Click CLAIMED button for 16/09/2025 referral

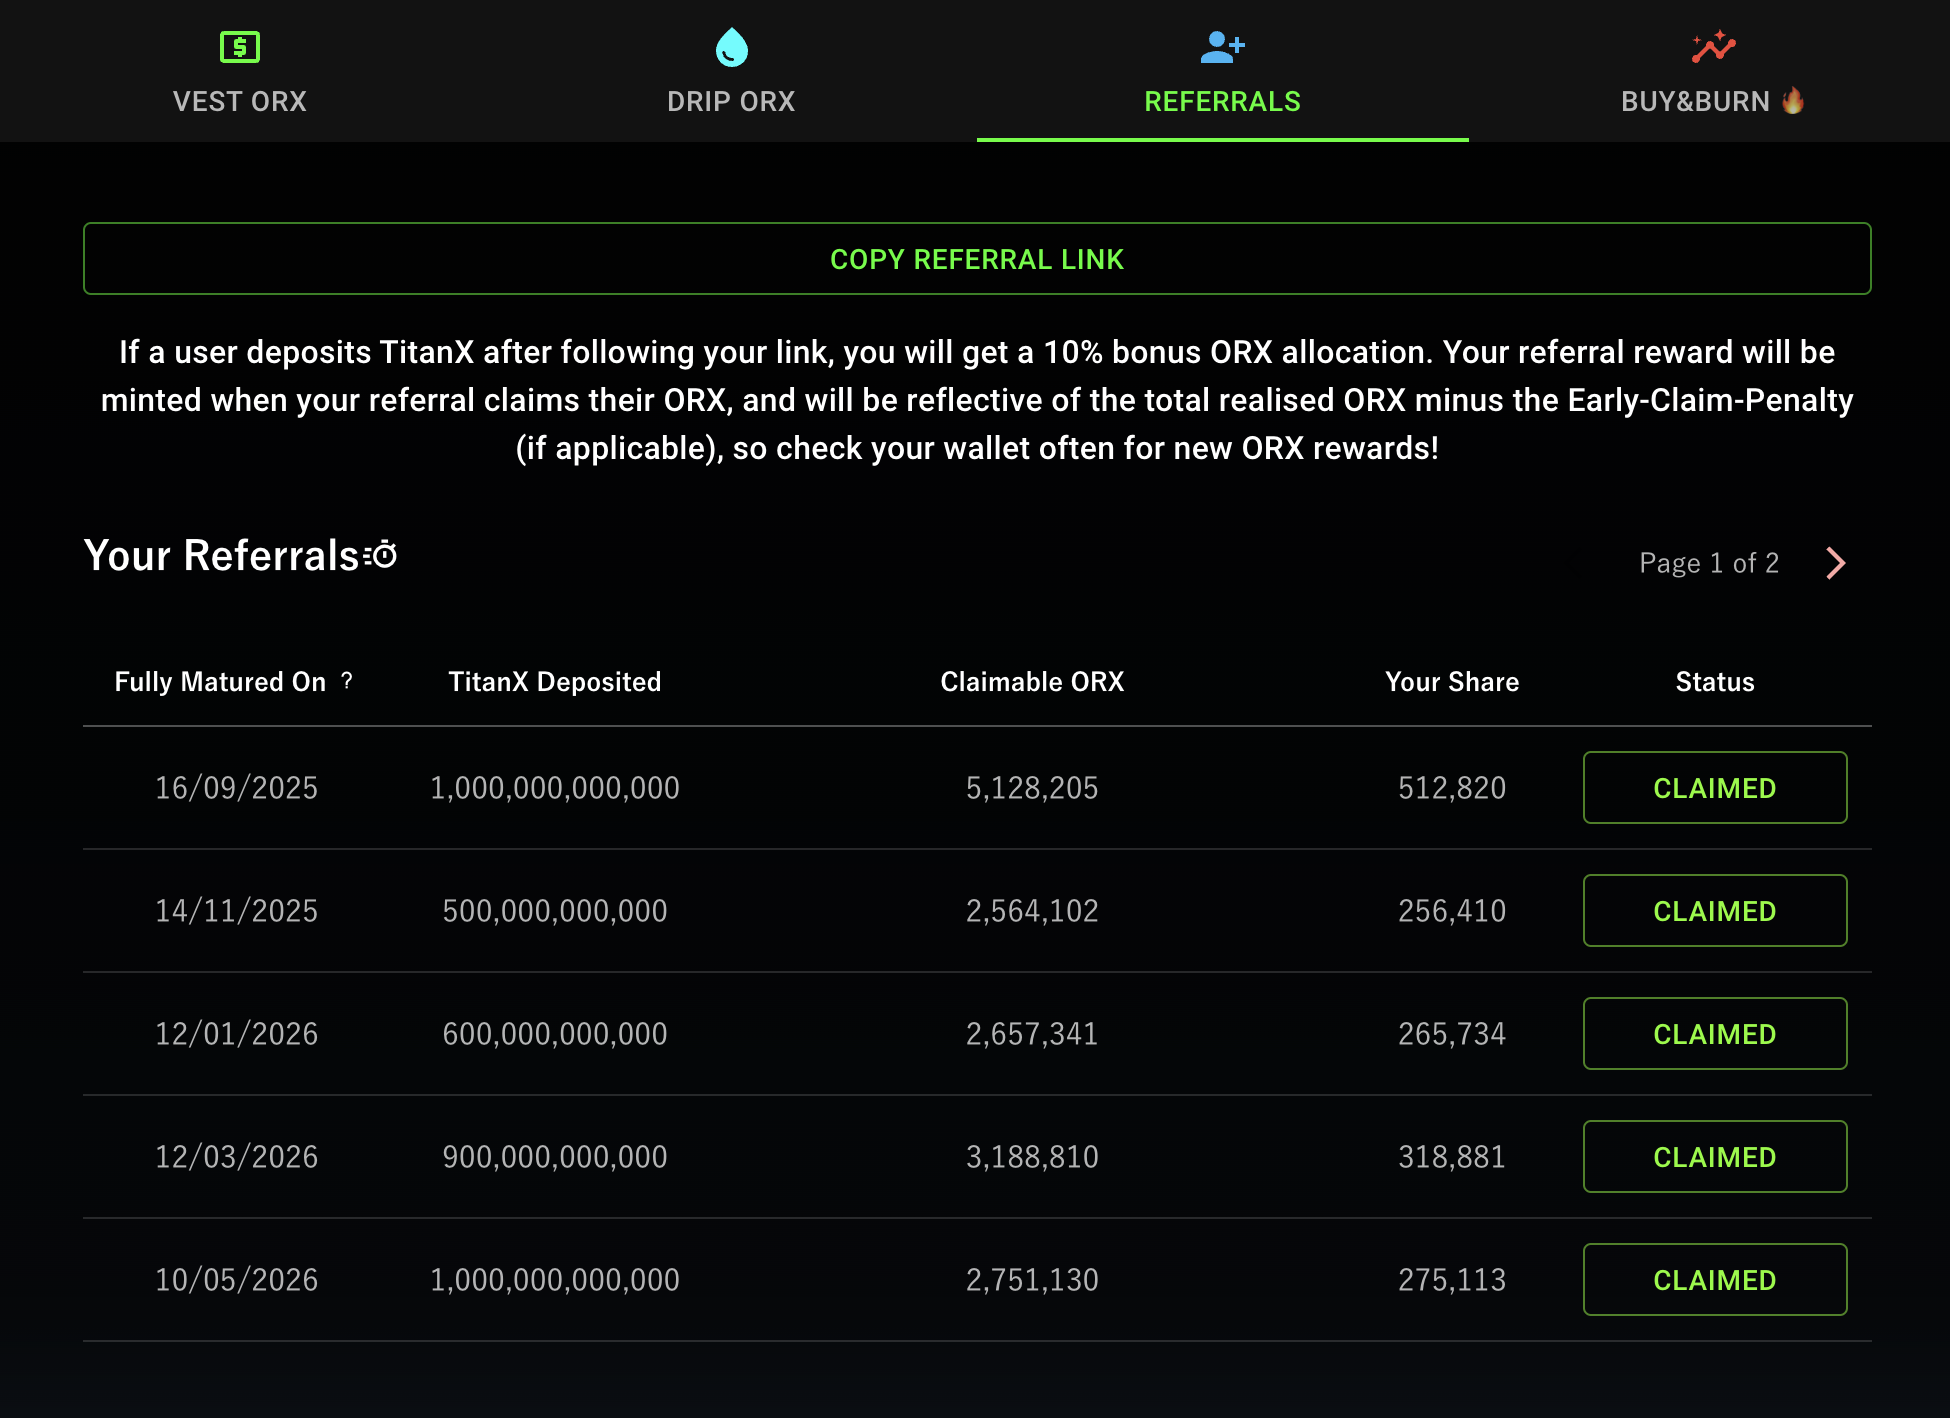click(1714, 788)
